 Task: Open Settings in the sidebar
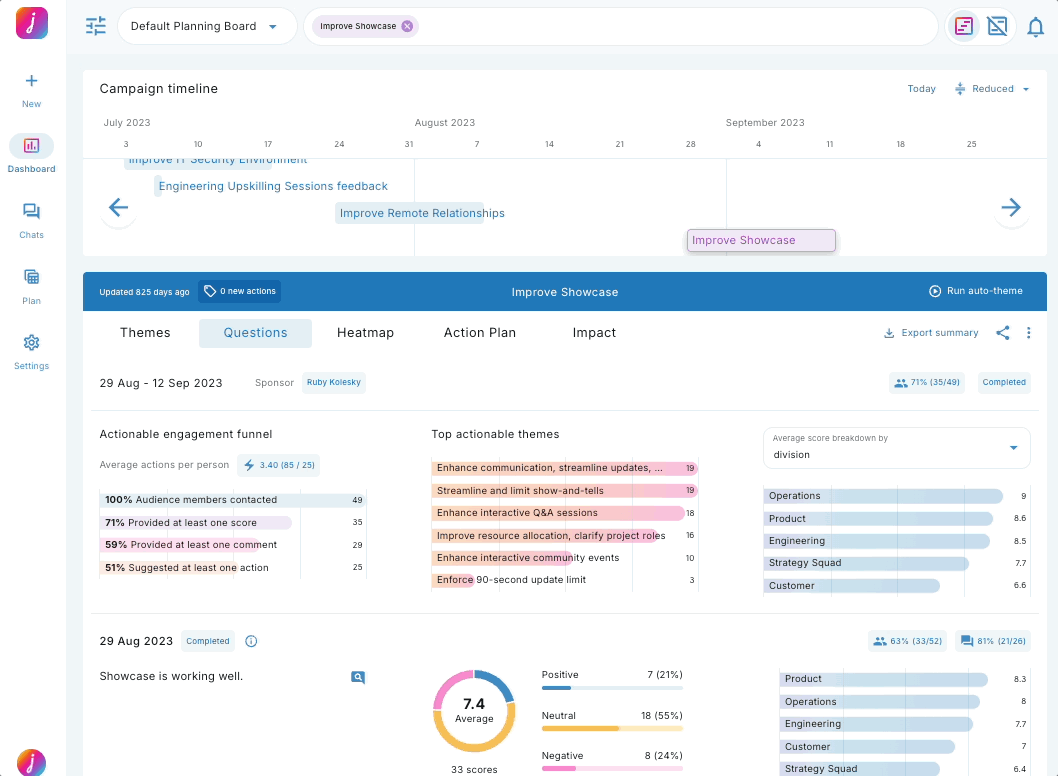tap(31, 351)
